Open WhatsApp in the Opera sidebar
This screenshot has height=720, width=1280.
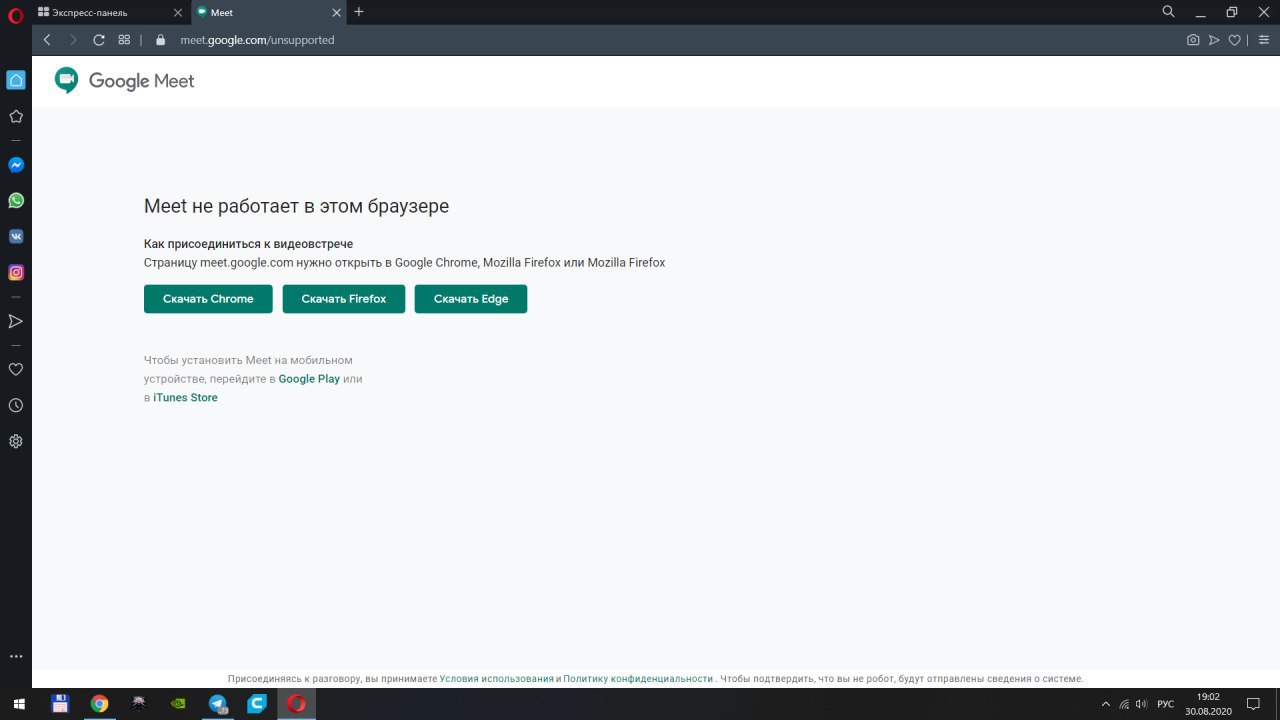click(16, 201)
